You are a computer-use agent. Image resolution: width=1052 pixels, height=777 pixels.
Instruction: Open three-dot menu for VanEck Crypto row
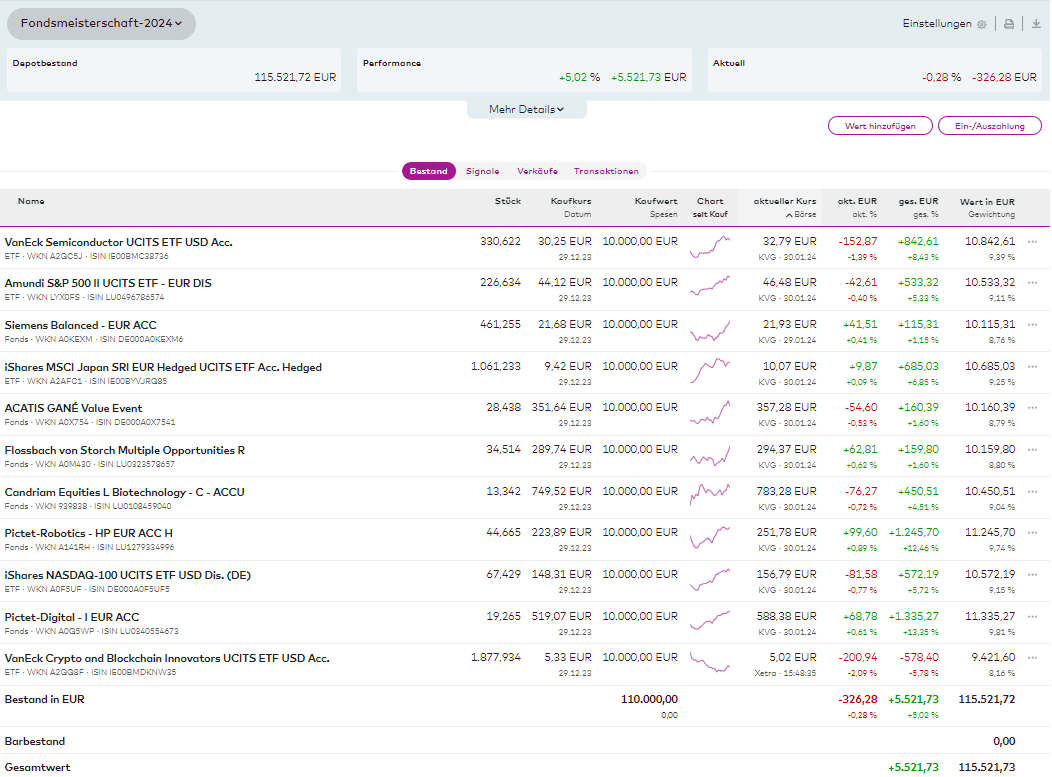tap(1032, 658)
